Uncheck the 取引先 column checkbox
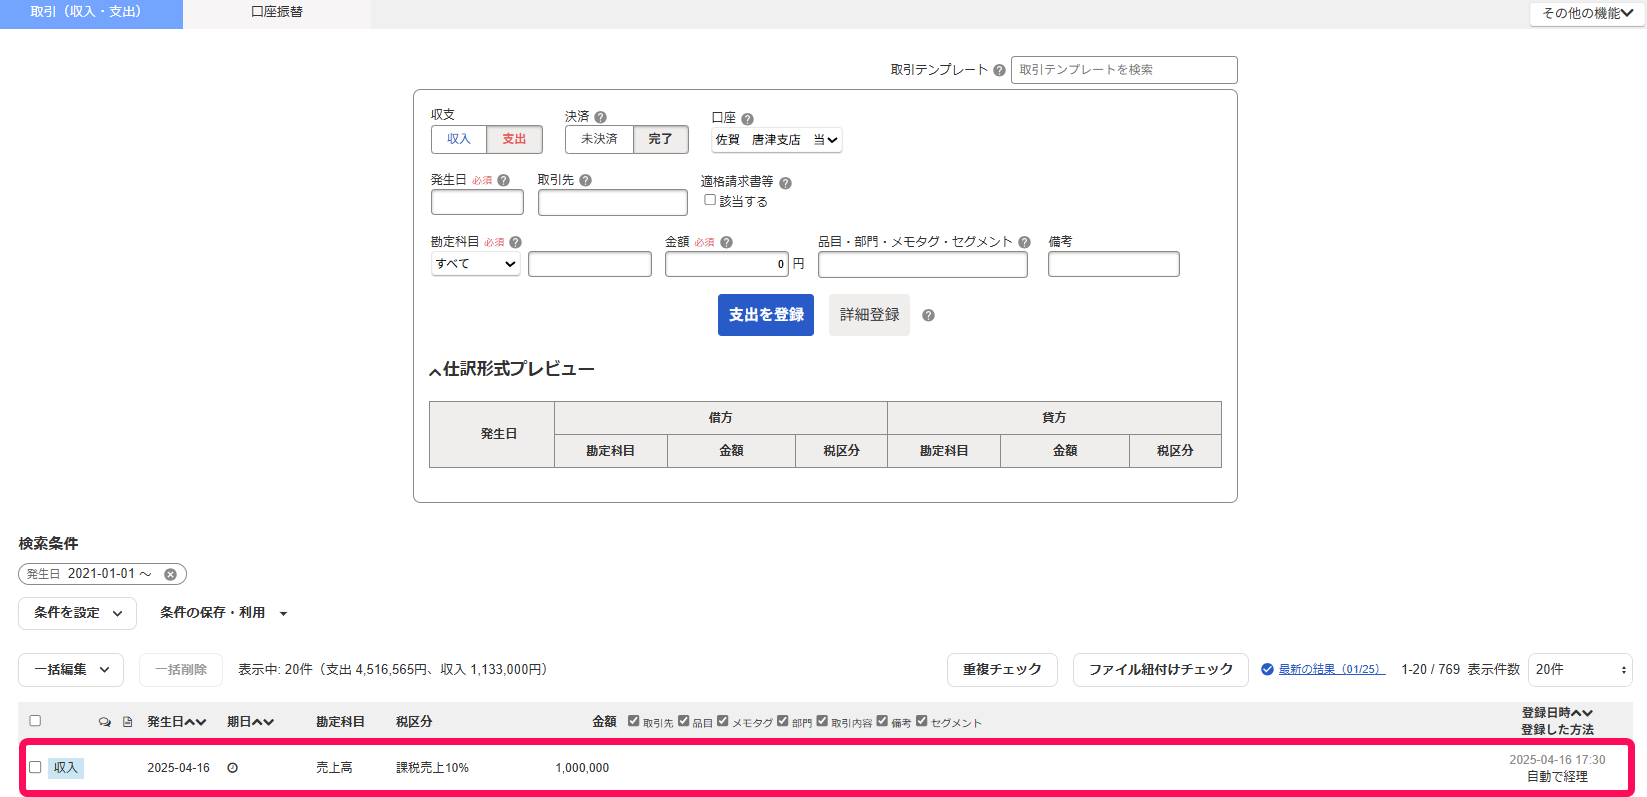1647x797 pixels. click(x=634, y=720)
